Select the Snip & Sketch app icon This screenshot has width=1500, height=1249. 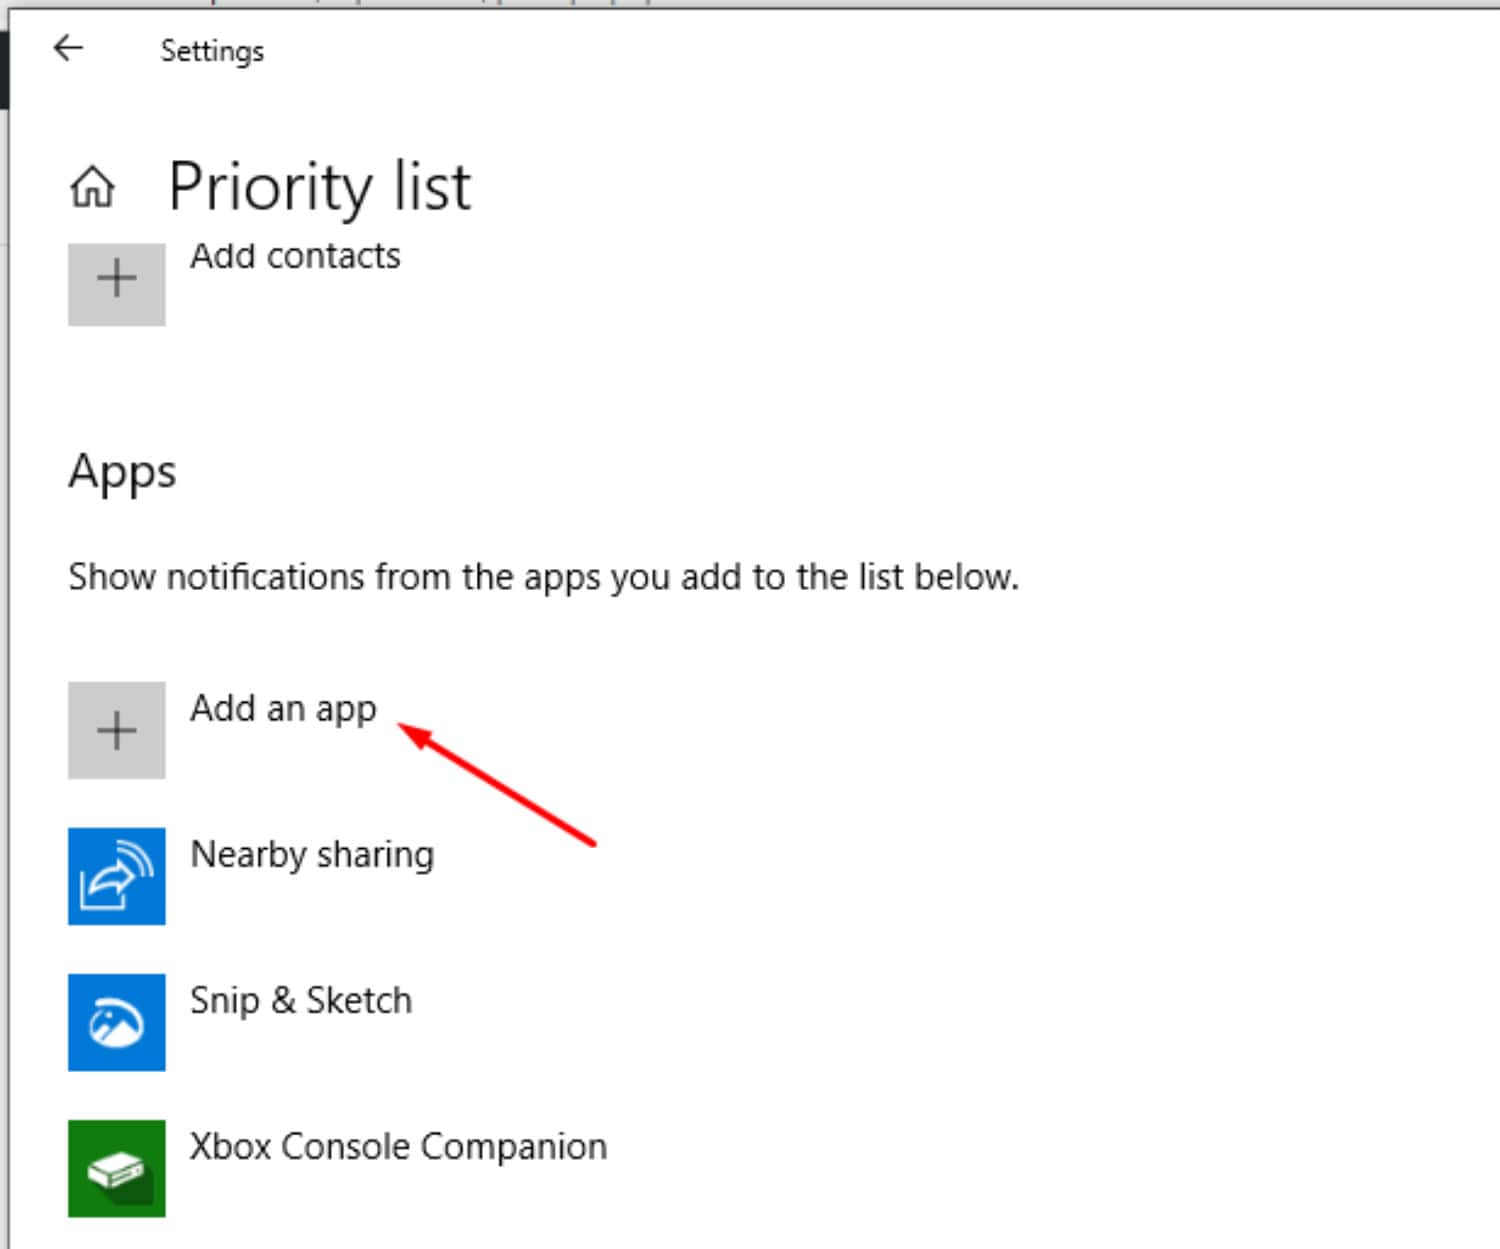click(x=117, y=1022)
